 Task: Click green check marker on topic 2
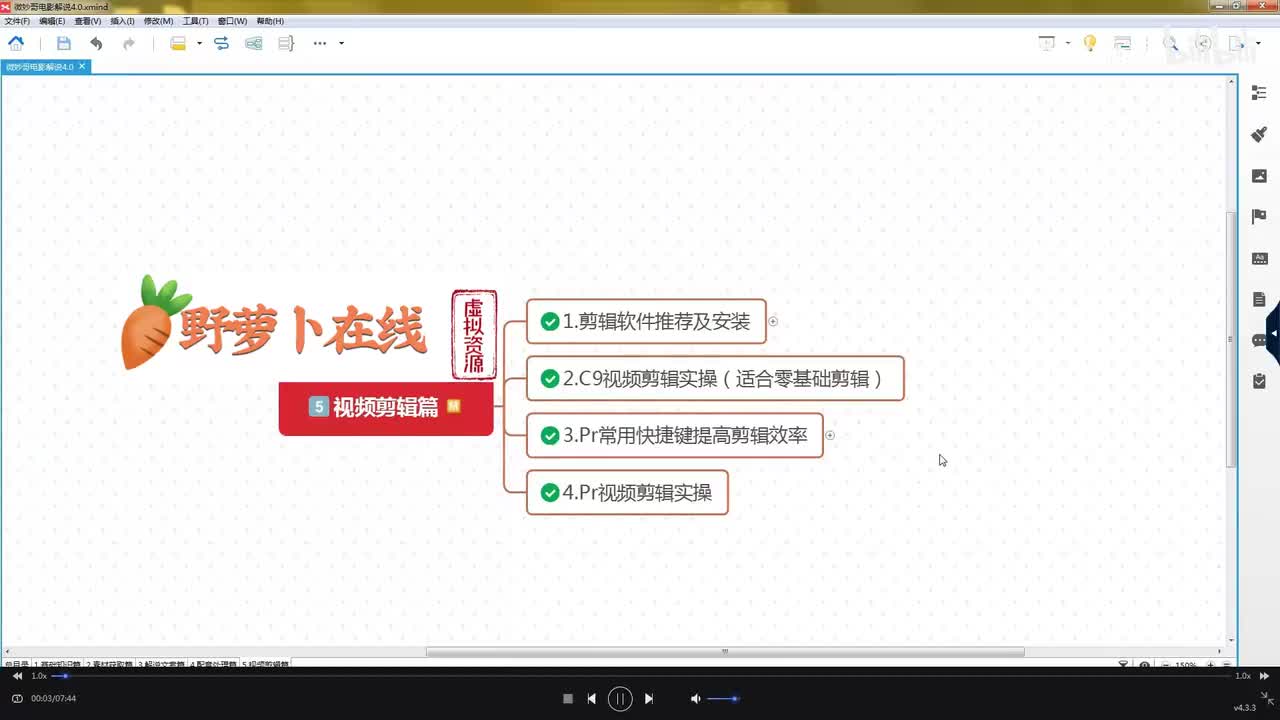[x=549, y=378]
